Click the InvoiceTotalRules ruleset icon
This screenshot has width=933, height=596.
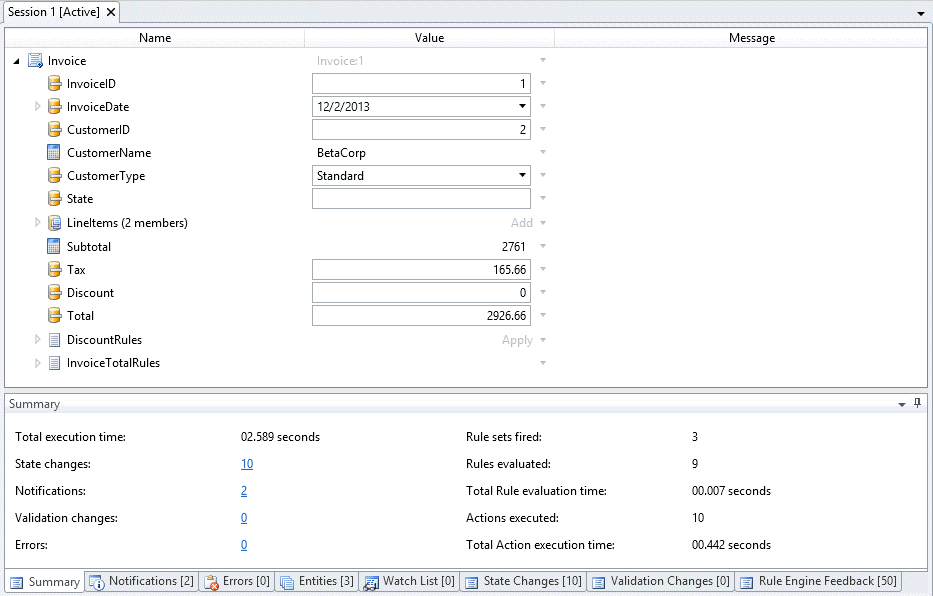[x=55, y=363]
